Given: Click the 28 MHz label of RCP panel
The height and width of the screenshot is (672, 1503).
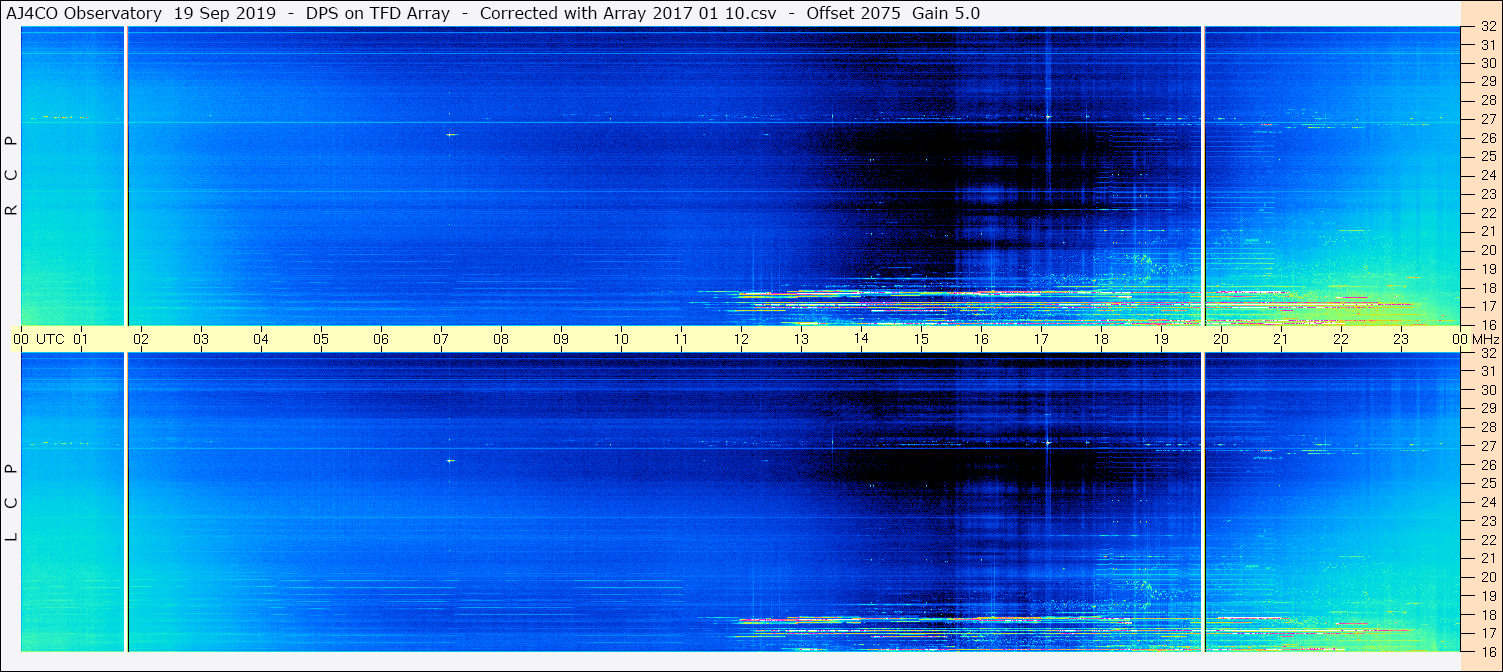Looking at the screenshot, I should [x=1487, y=101].
